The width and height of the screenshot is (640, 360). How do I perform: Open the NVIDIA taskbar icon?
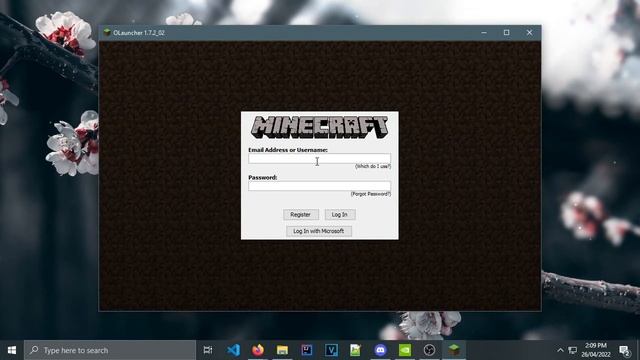(404, 350)
